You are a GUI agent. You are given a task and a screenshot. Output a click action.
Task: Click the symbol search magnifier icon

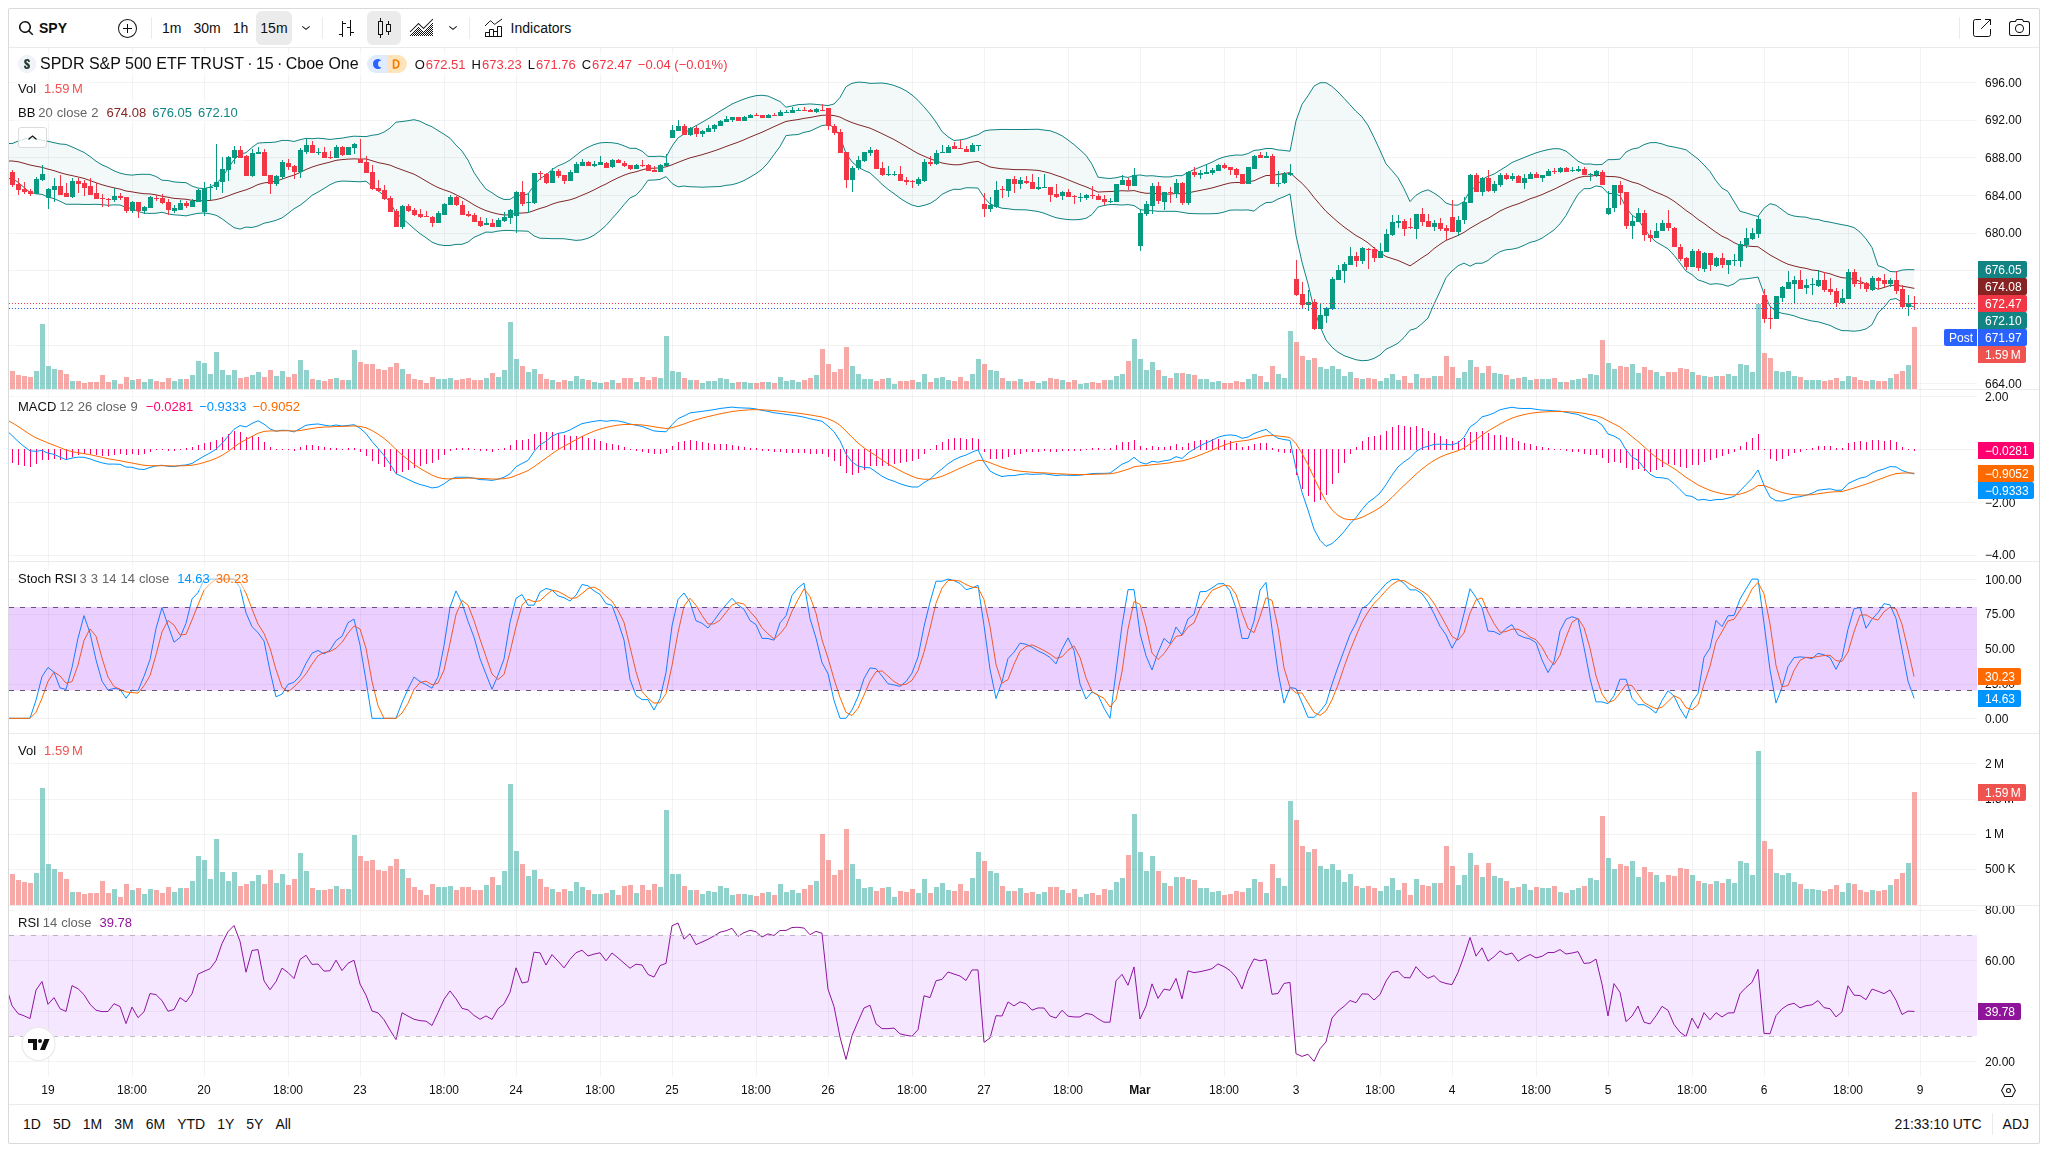tap(26, 28)
